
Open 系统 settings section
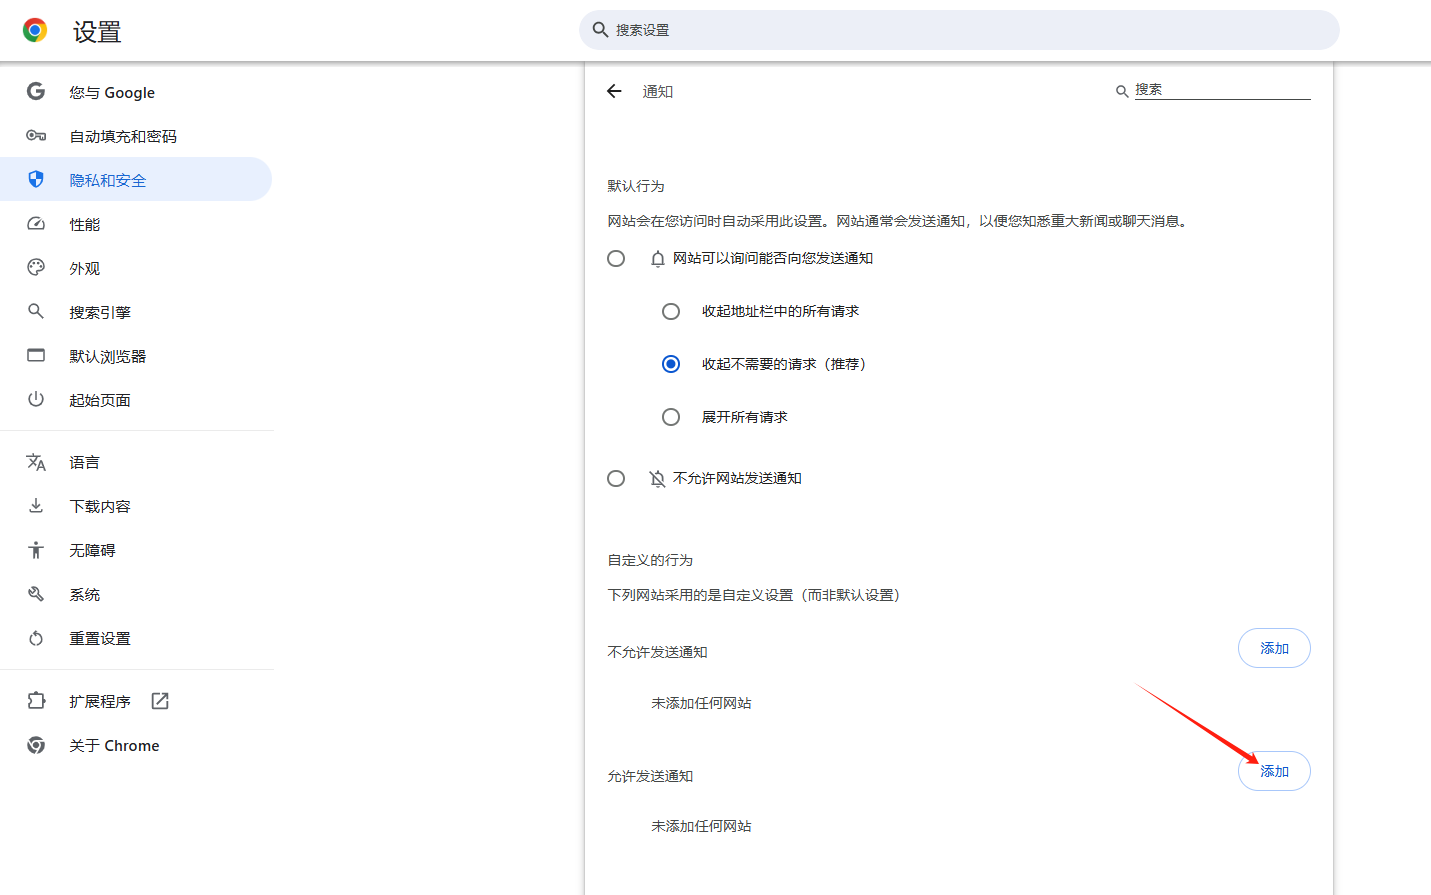click(x=136, y=594)
